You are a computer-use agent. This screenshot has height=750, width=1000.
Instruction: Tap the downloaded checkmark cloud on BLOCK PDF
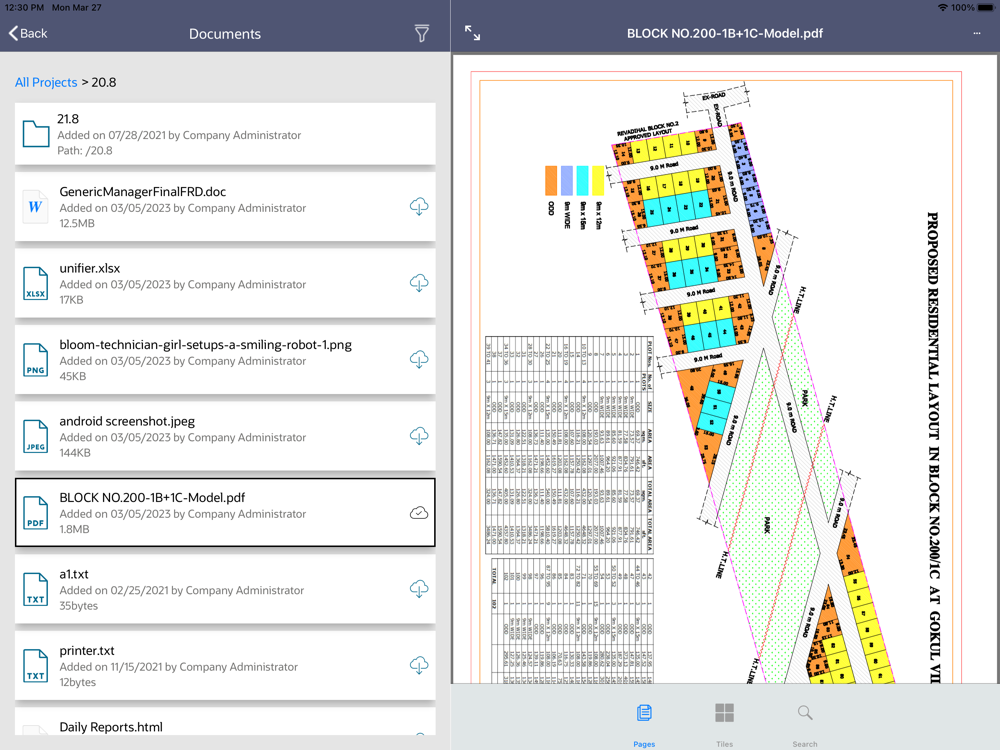click(x=419, y=513)
